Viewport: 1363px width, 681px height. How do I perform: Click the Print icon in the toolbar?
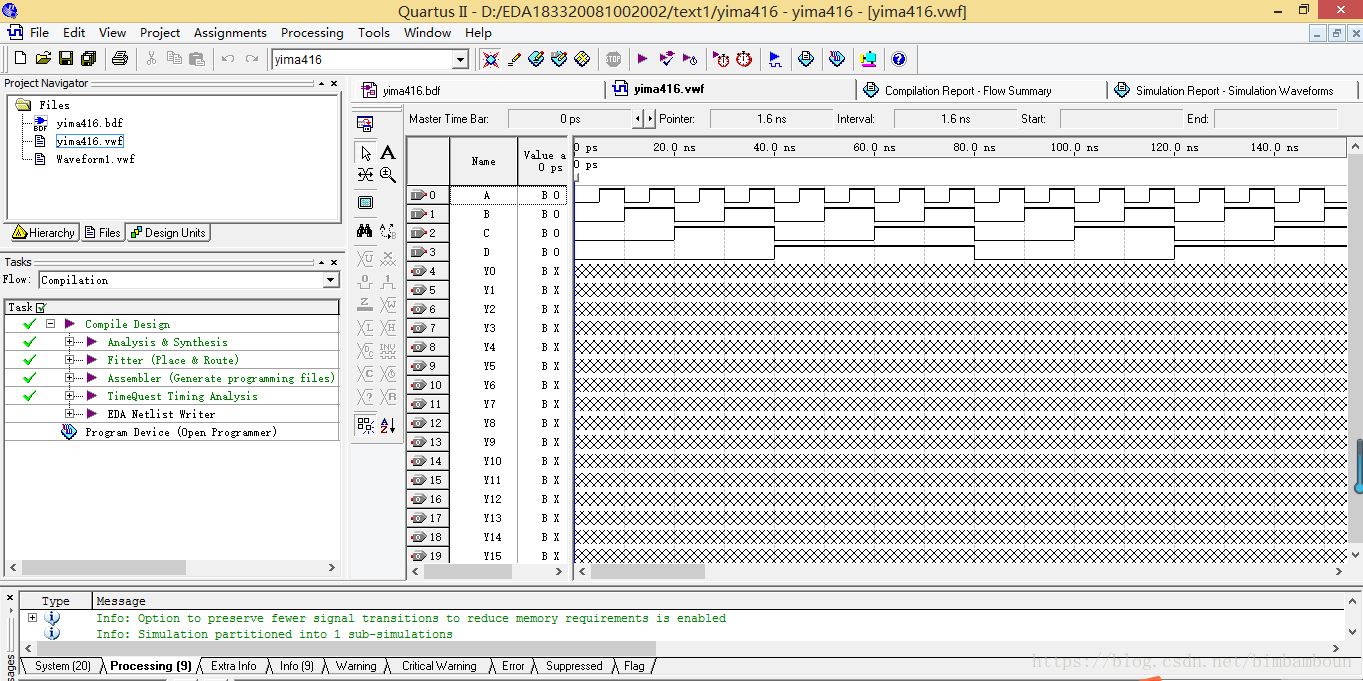click(x=120, y=59)
